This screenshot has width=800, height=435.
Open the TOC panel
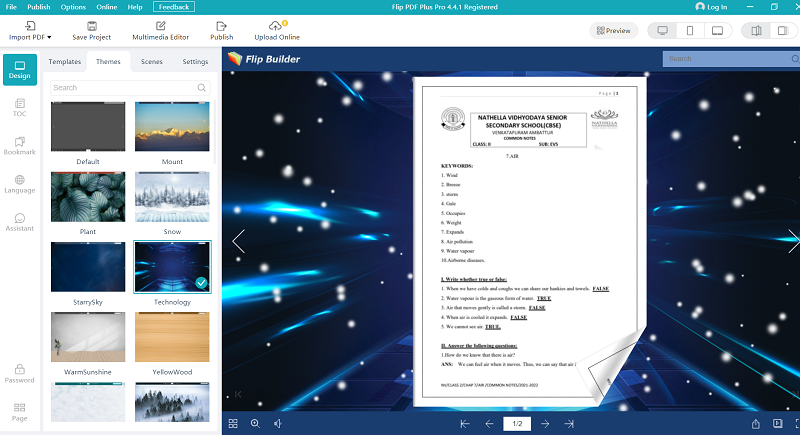[x=19, y=107]
